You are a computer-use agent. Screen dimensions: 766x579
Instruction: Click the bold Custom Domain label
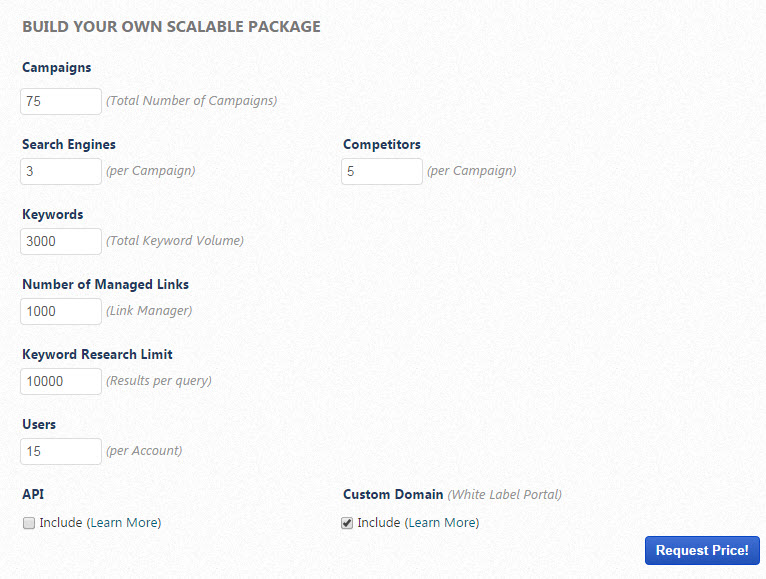tap(393, 495)
